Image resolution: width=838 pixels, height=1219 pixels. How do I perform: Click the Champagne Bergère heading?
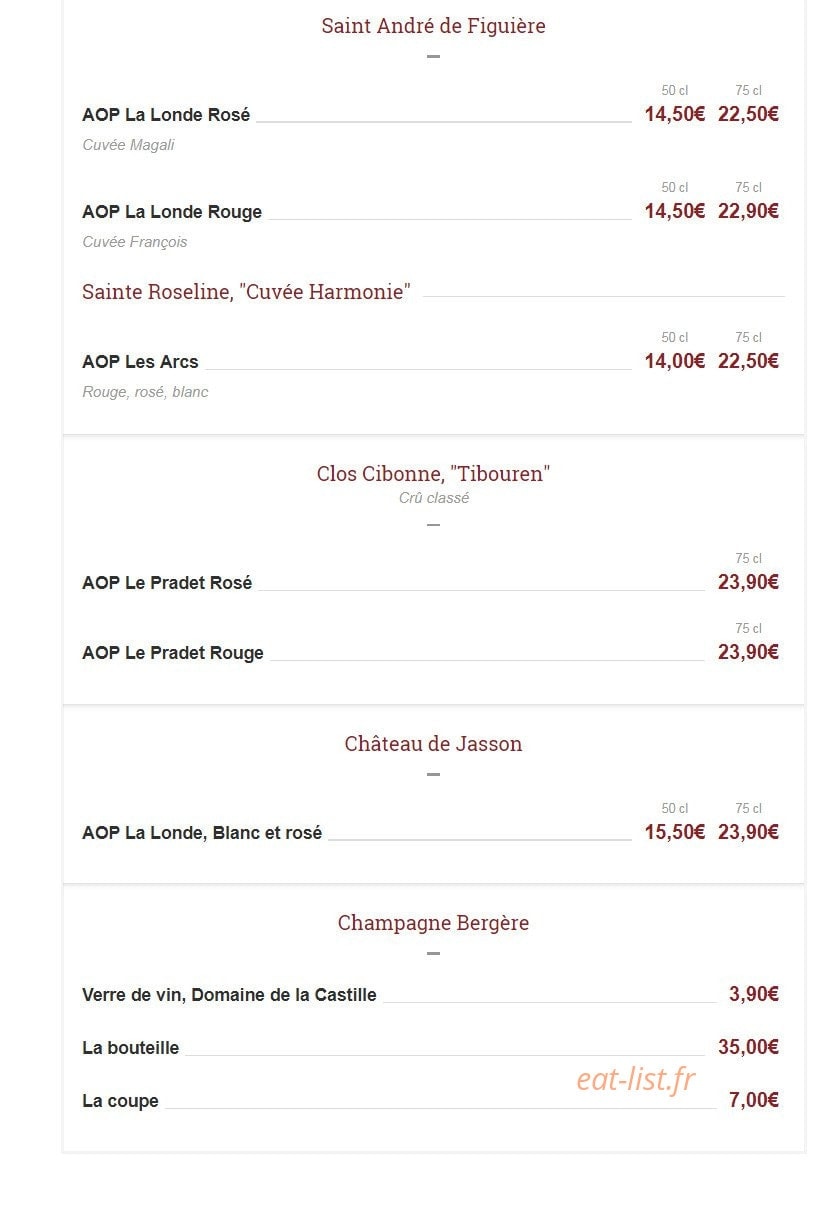tap(433, 923)
